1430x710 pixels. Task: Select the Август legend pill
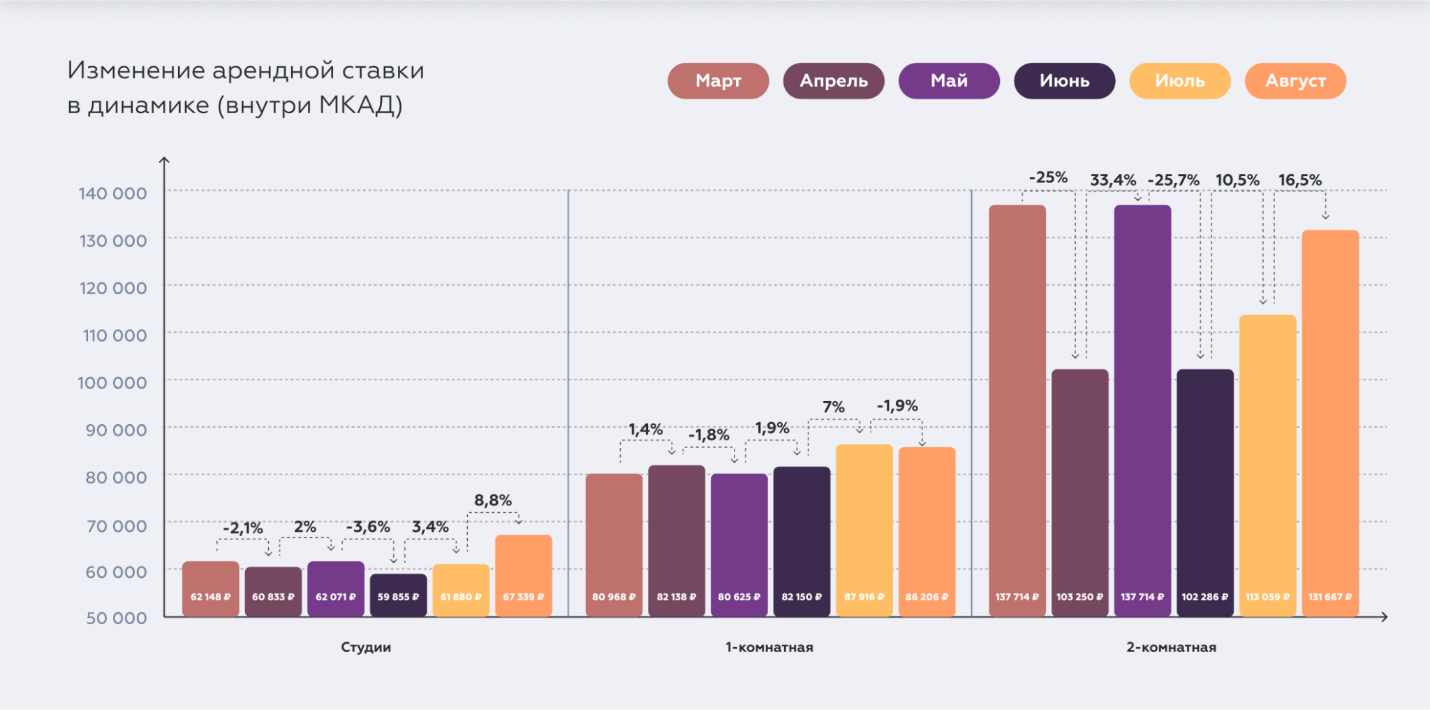[1295, 81]
